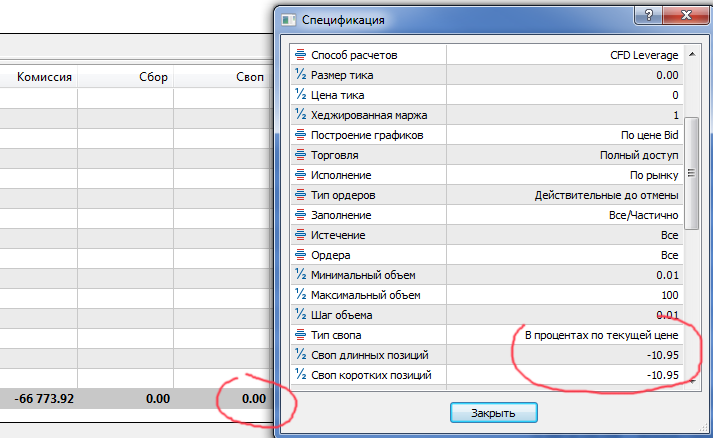Click fraction icon beside Размер тика
713x438 pixels.
click(x=300, y=75)
